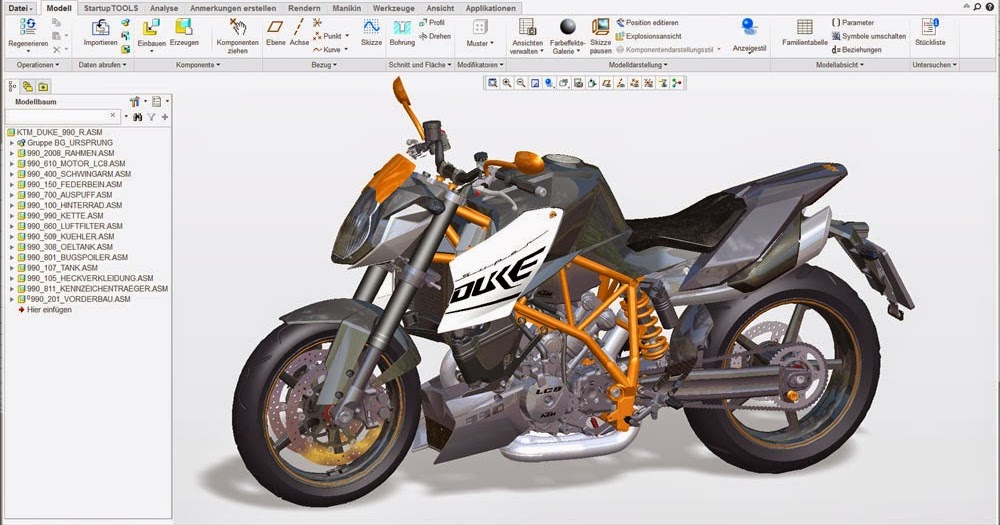1000x525 pixels.
Task: Click the repaint icon in graphics toolbar
Action: coord(535,83)
